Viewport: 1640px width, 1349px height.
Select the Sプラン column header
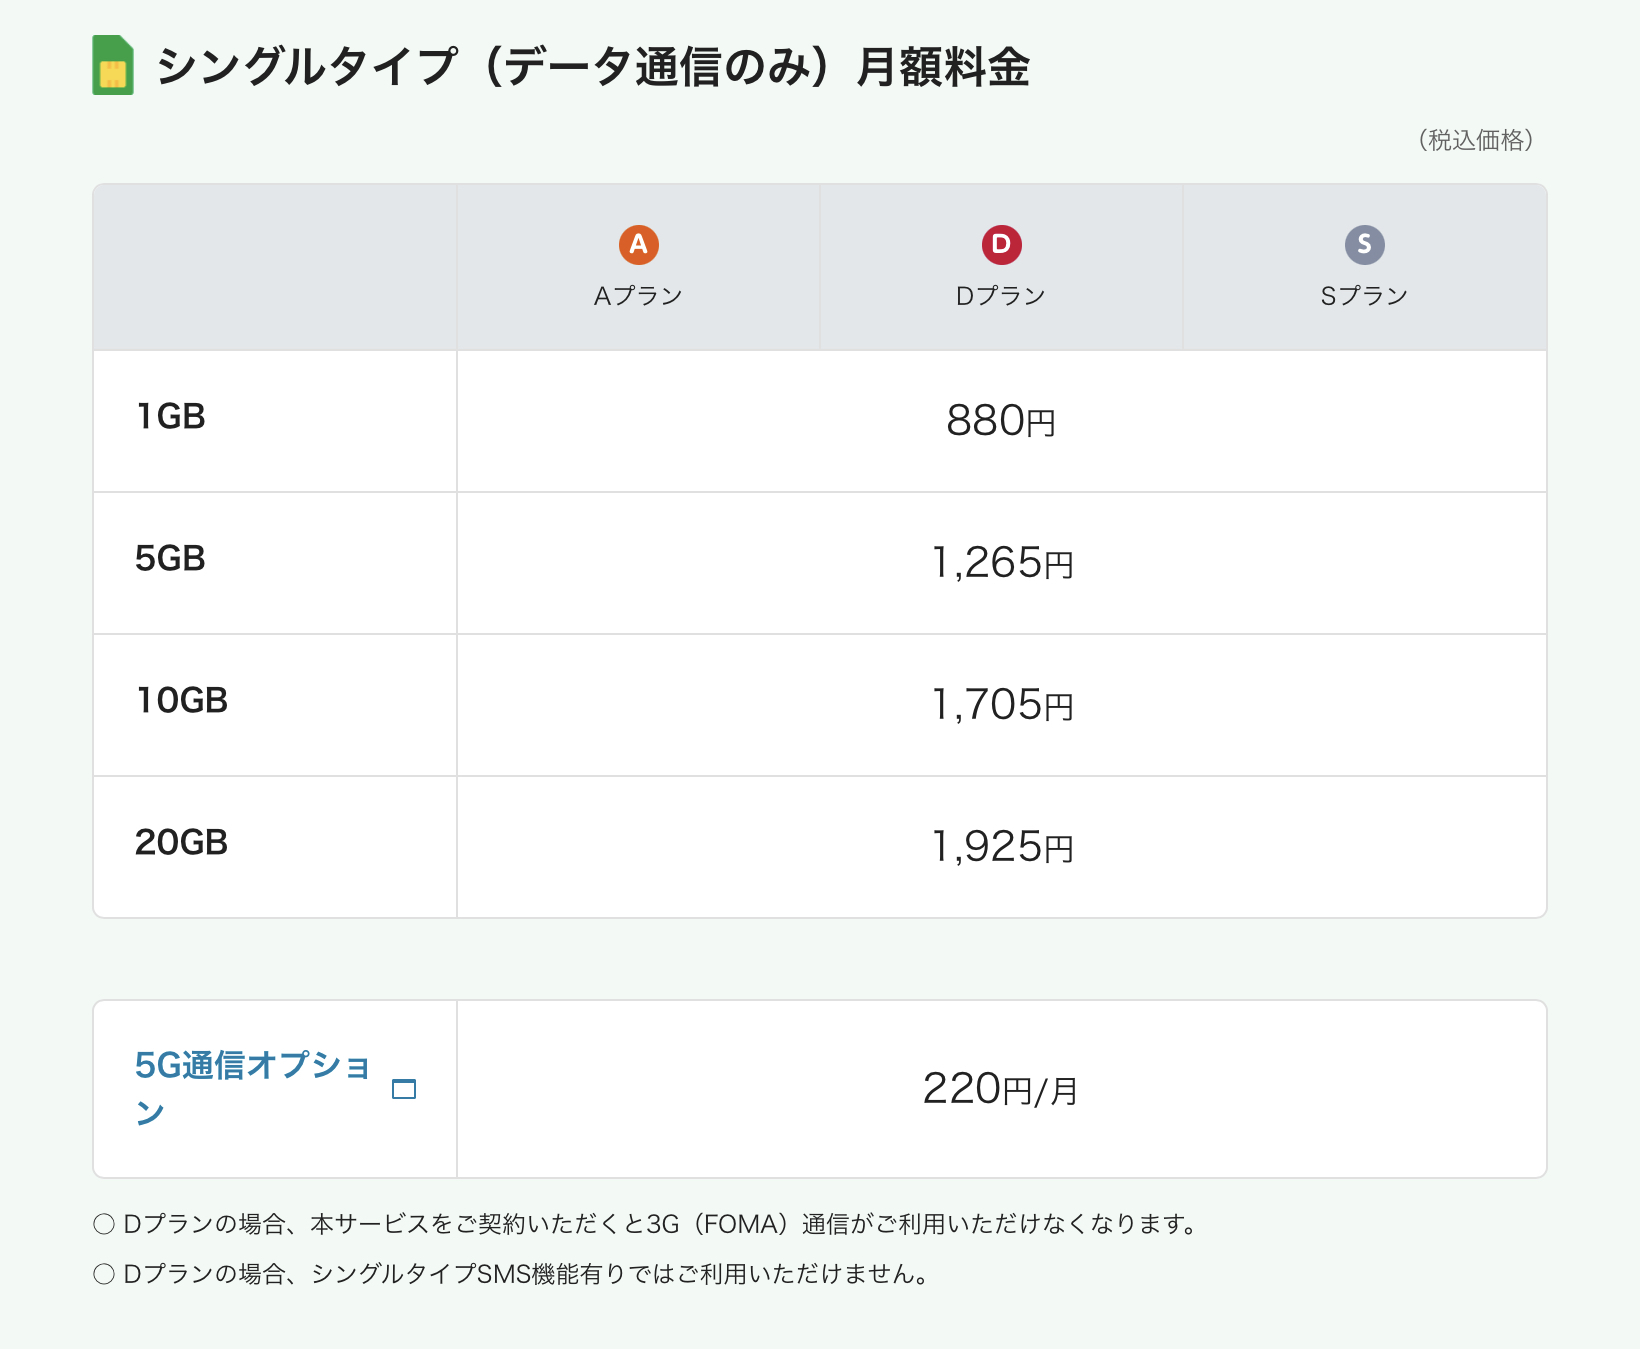pos(1364,296)
